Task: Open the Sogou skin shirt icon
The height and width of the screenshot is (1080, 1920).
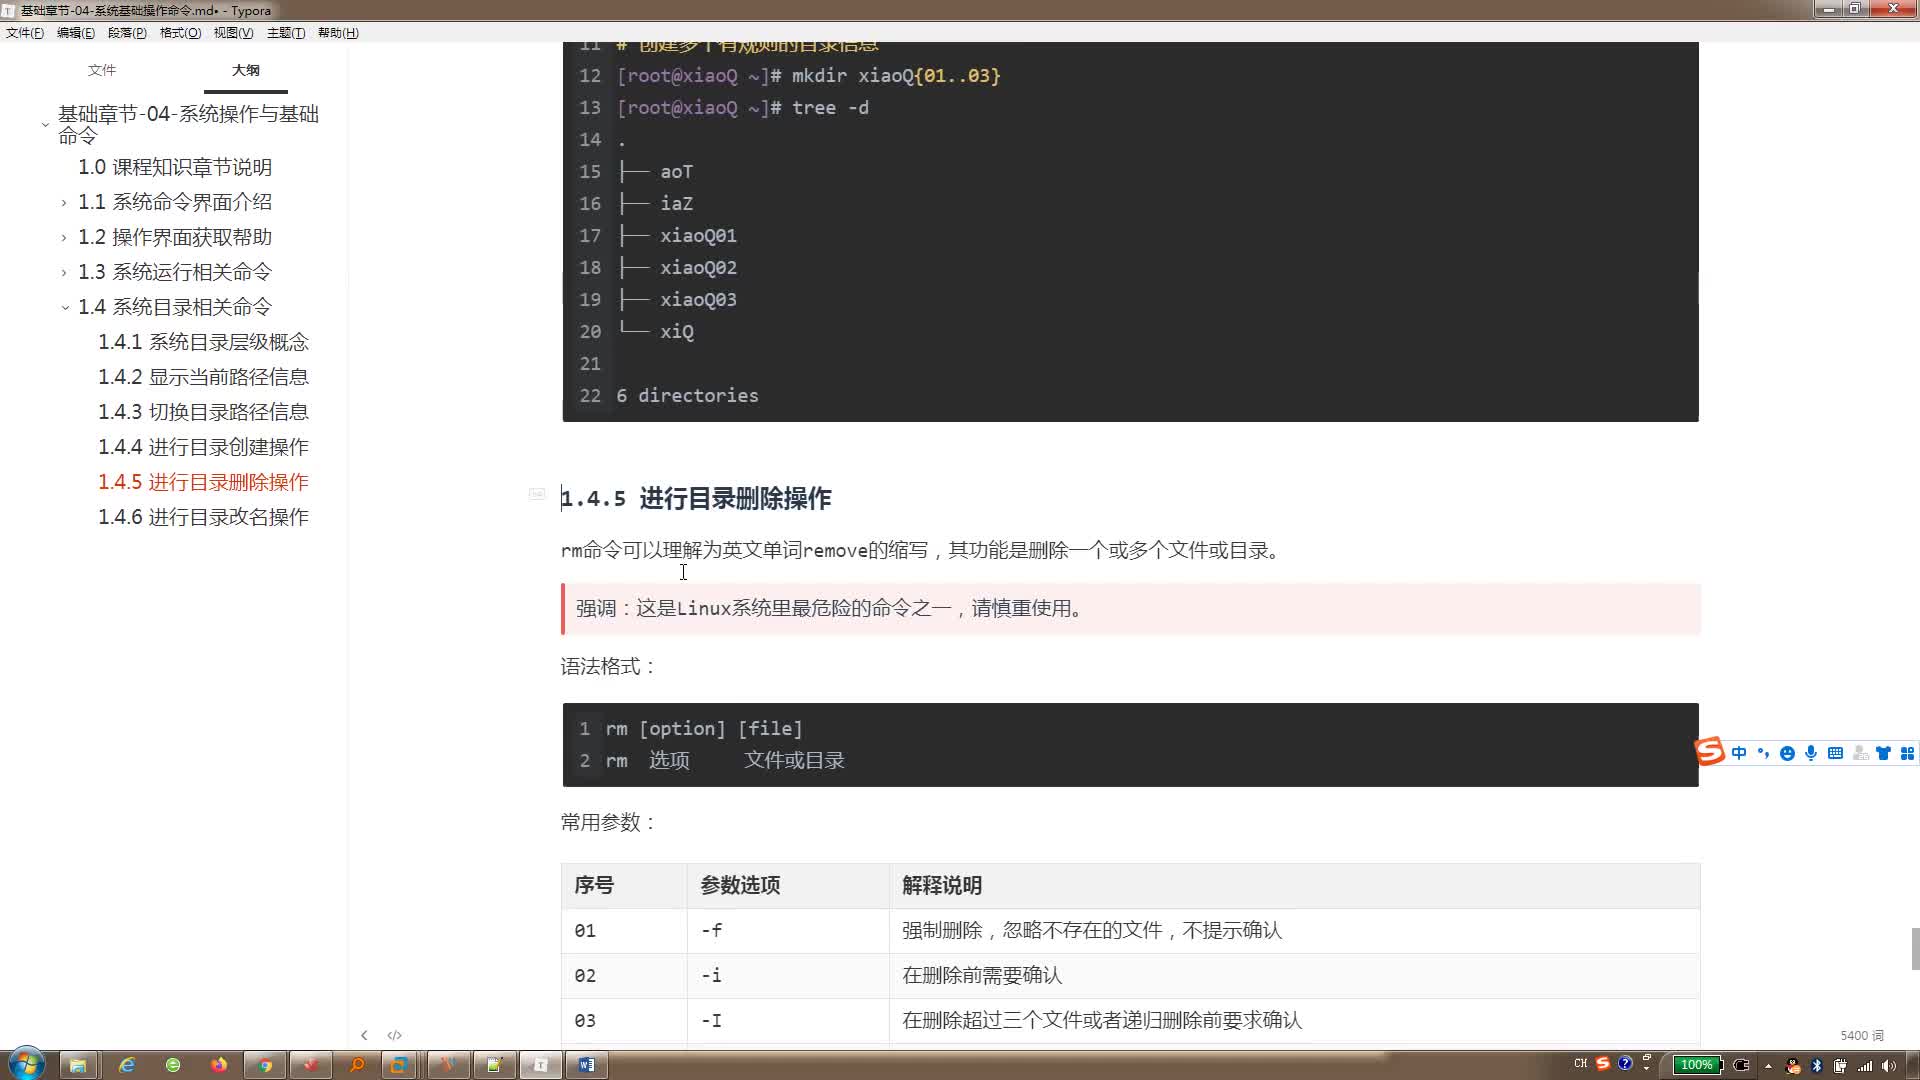Action: pos(1884,753)
